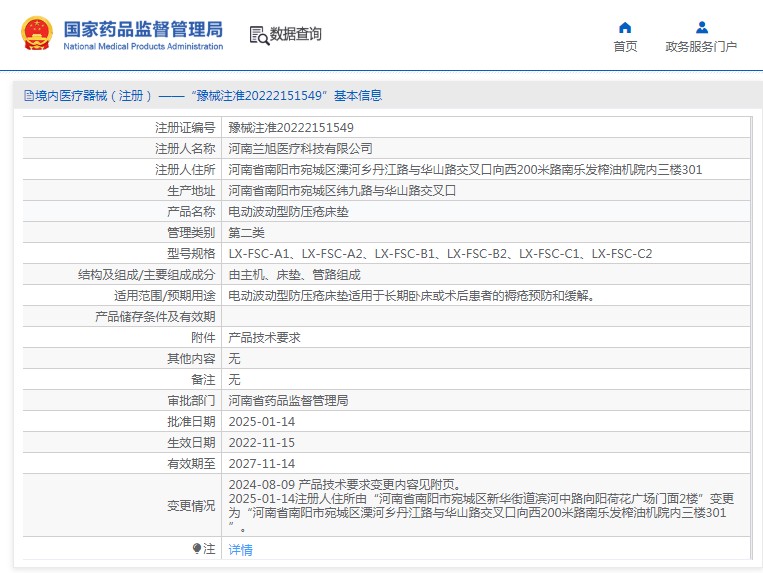Image resolution: width=763 pixels, height=573 pixels.
Task: Click the lightbulb icon beside 注
Action: [x=197, y=549]
